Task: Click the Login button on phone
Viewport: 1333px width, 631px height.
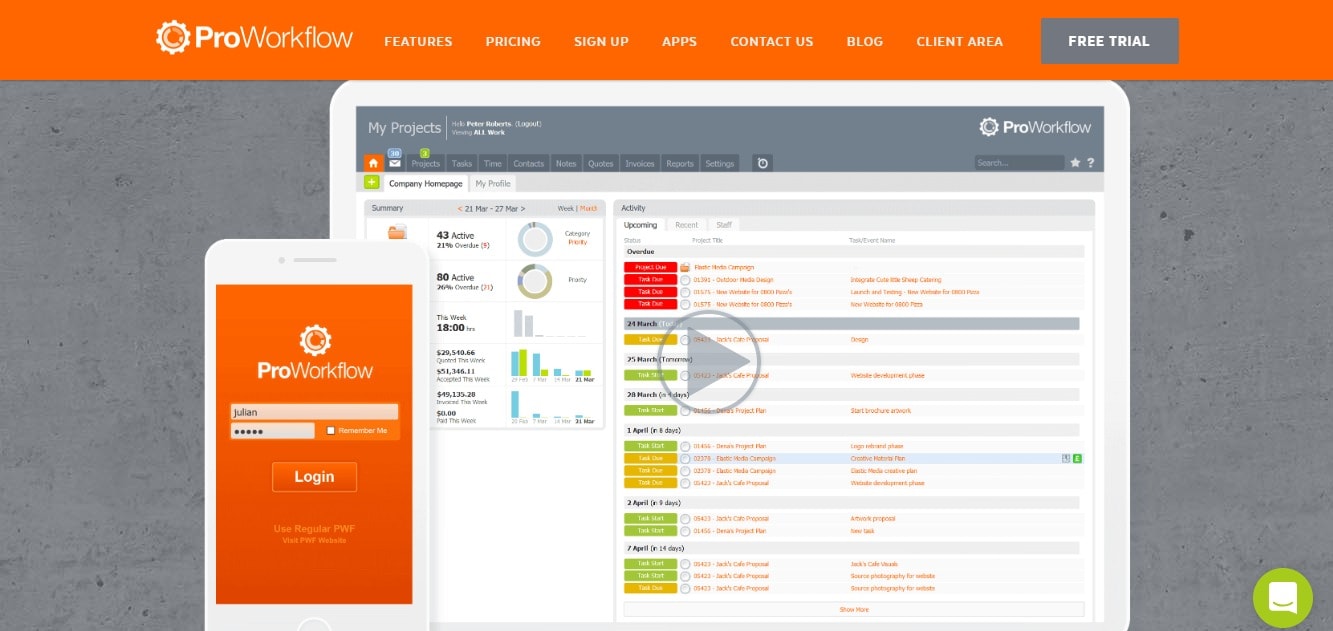Action: pos(314,477)
